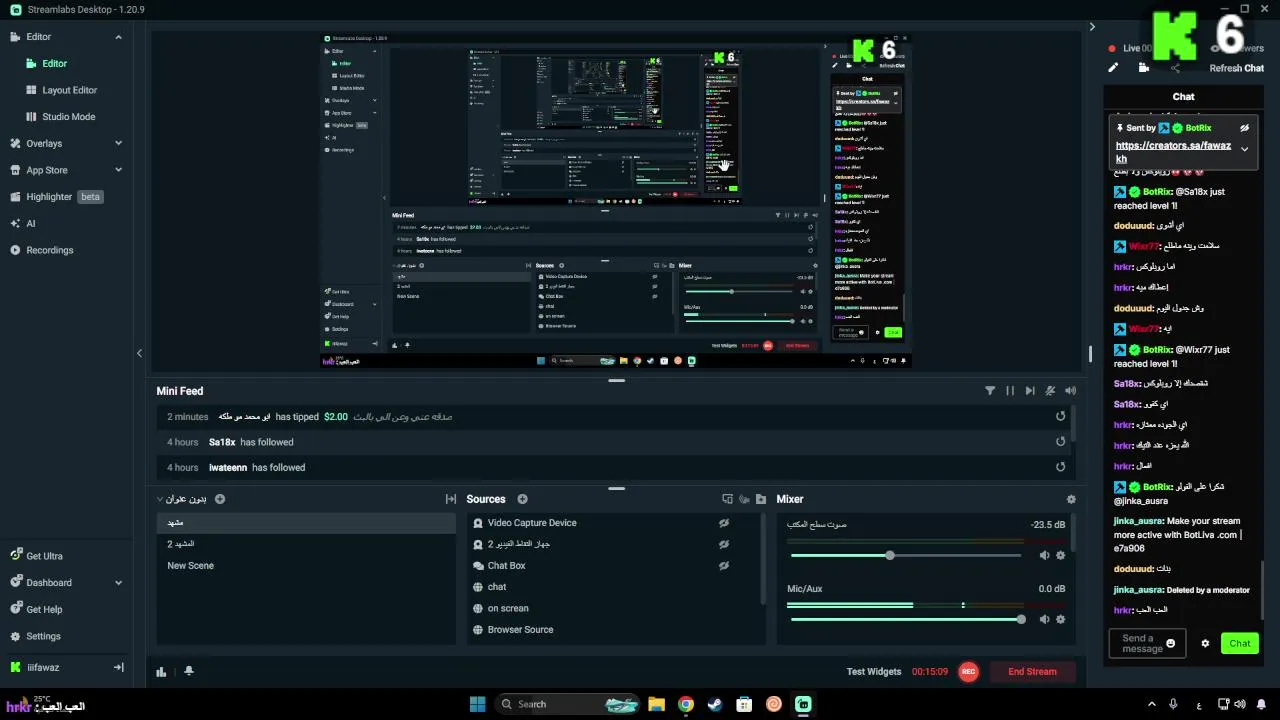Adjust the desktop audio volume slider

[x=889, y=555]
